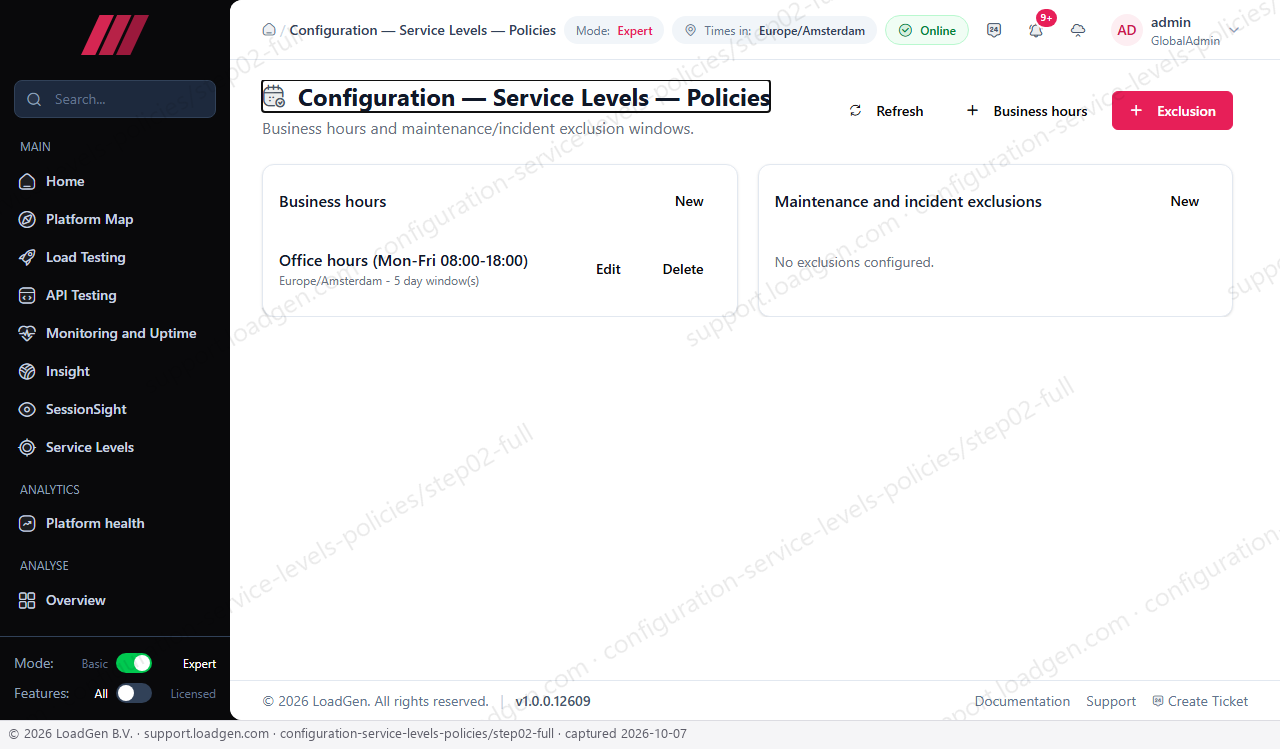Click New in the exclusions card
Viewport: 1280px width, 749px height.
coord(1185,201)
